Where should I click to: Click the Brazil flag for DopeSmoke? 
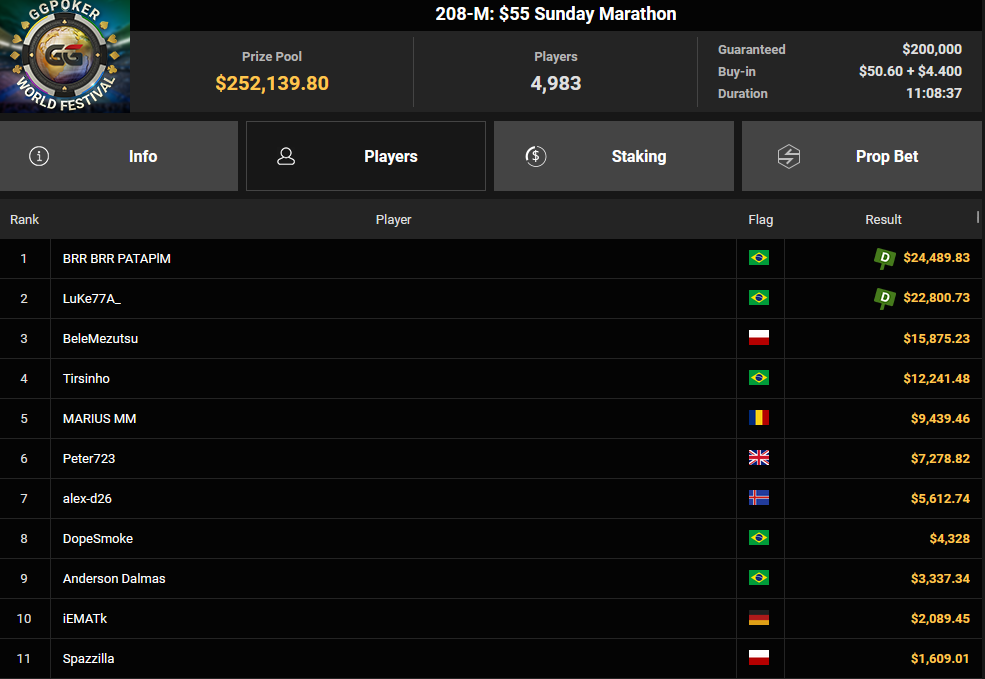[759, 538]
